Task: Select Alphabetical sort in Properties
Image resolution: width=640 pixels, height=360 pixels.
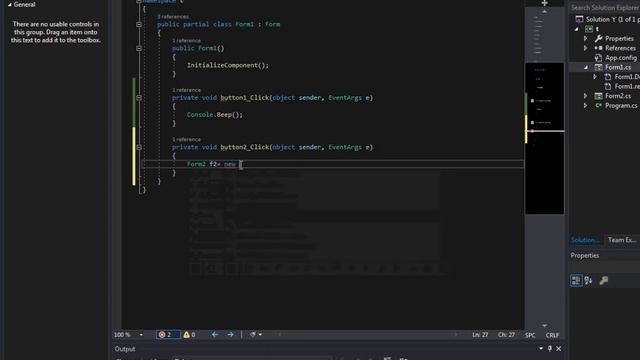Action: click(589, 280)
